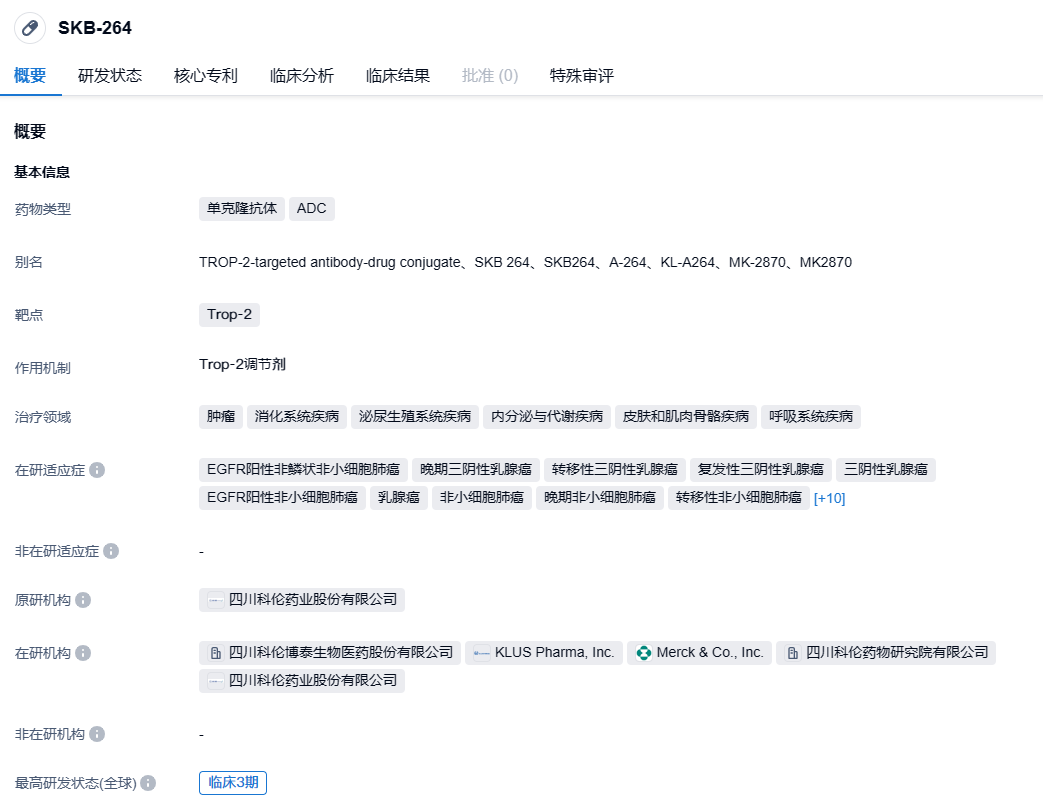Screen dimensions: 1043x797
Task: Click info icon beside 在研机构 label
Action: tap(83, 653)
